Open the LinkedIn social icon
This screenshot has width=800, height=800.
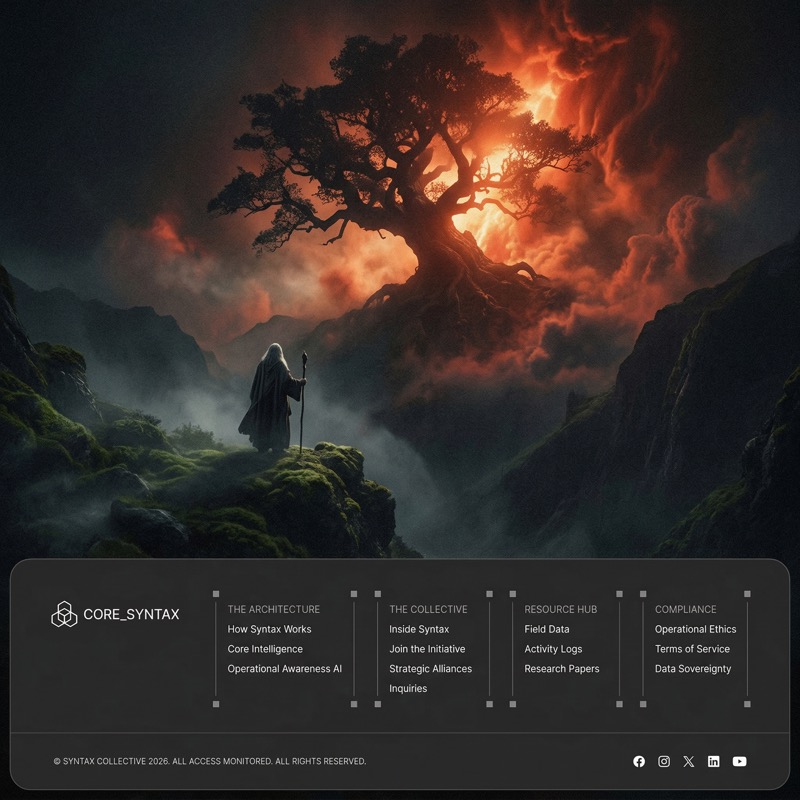coord(713,761)
